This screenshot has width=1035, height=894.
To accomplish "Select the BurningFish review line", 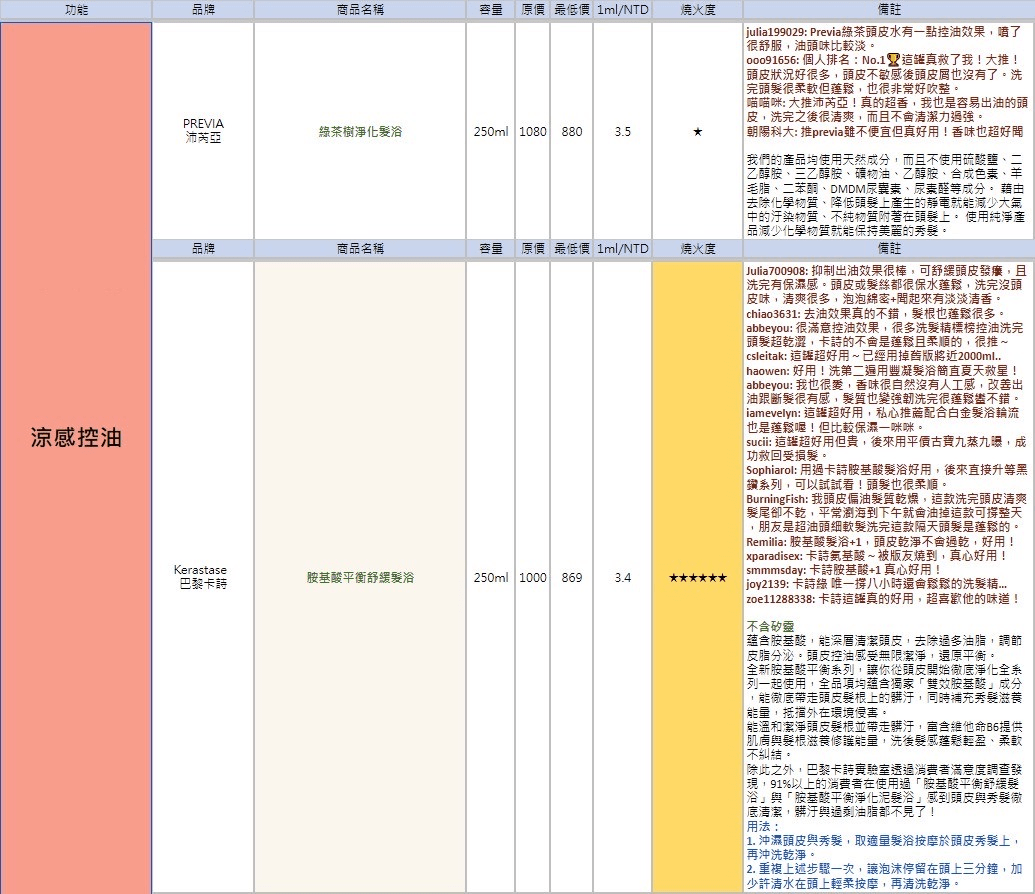I will 886,512.
